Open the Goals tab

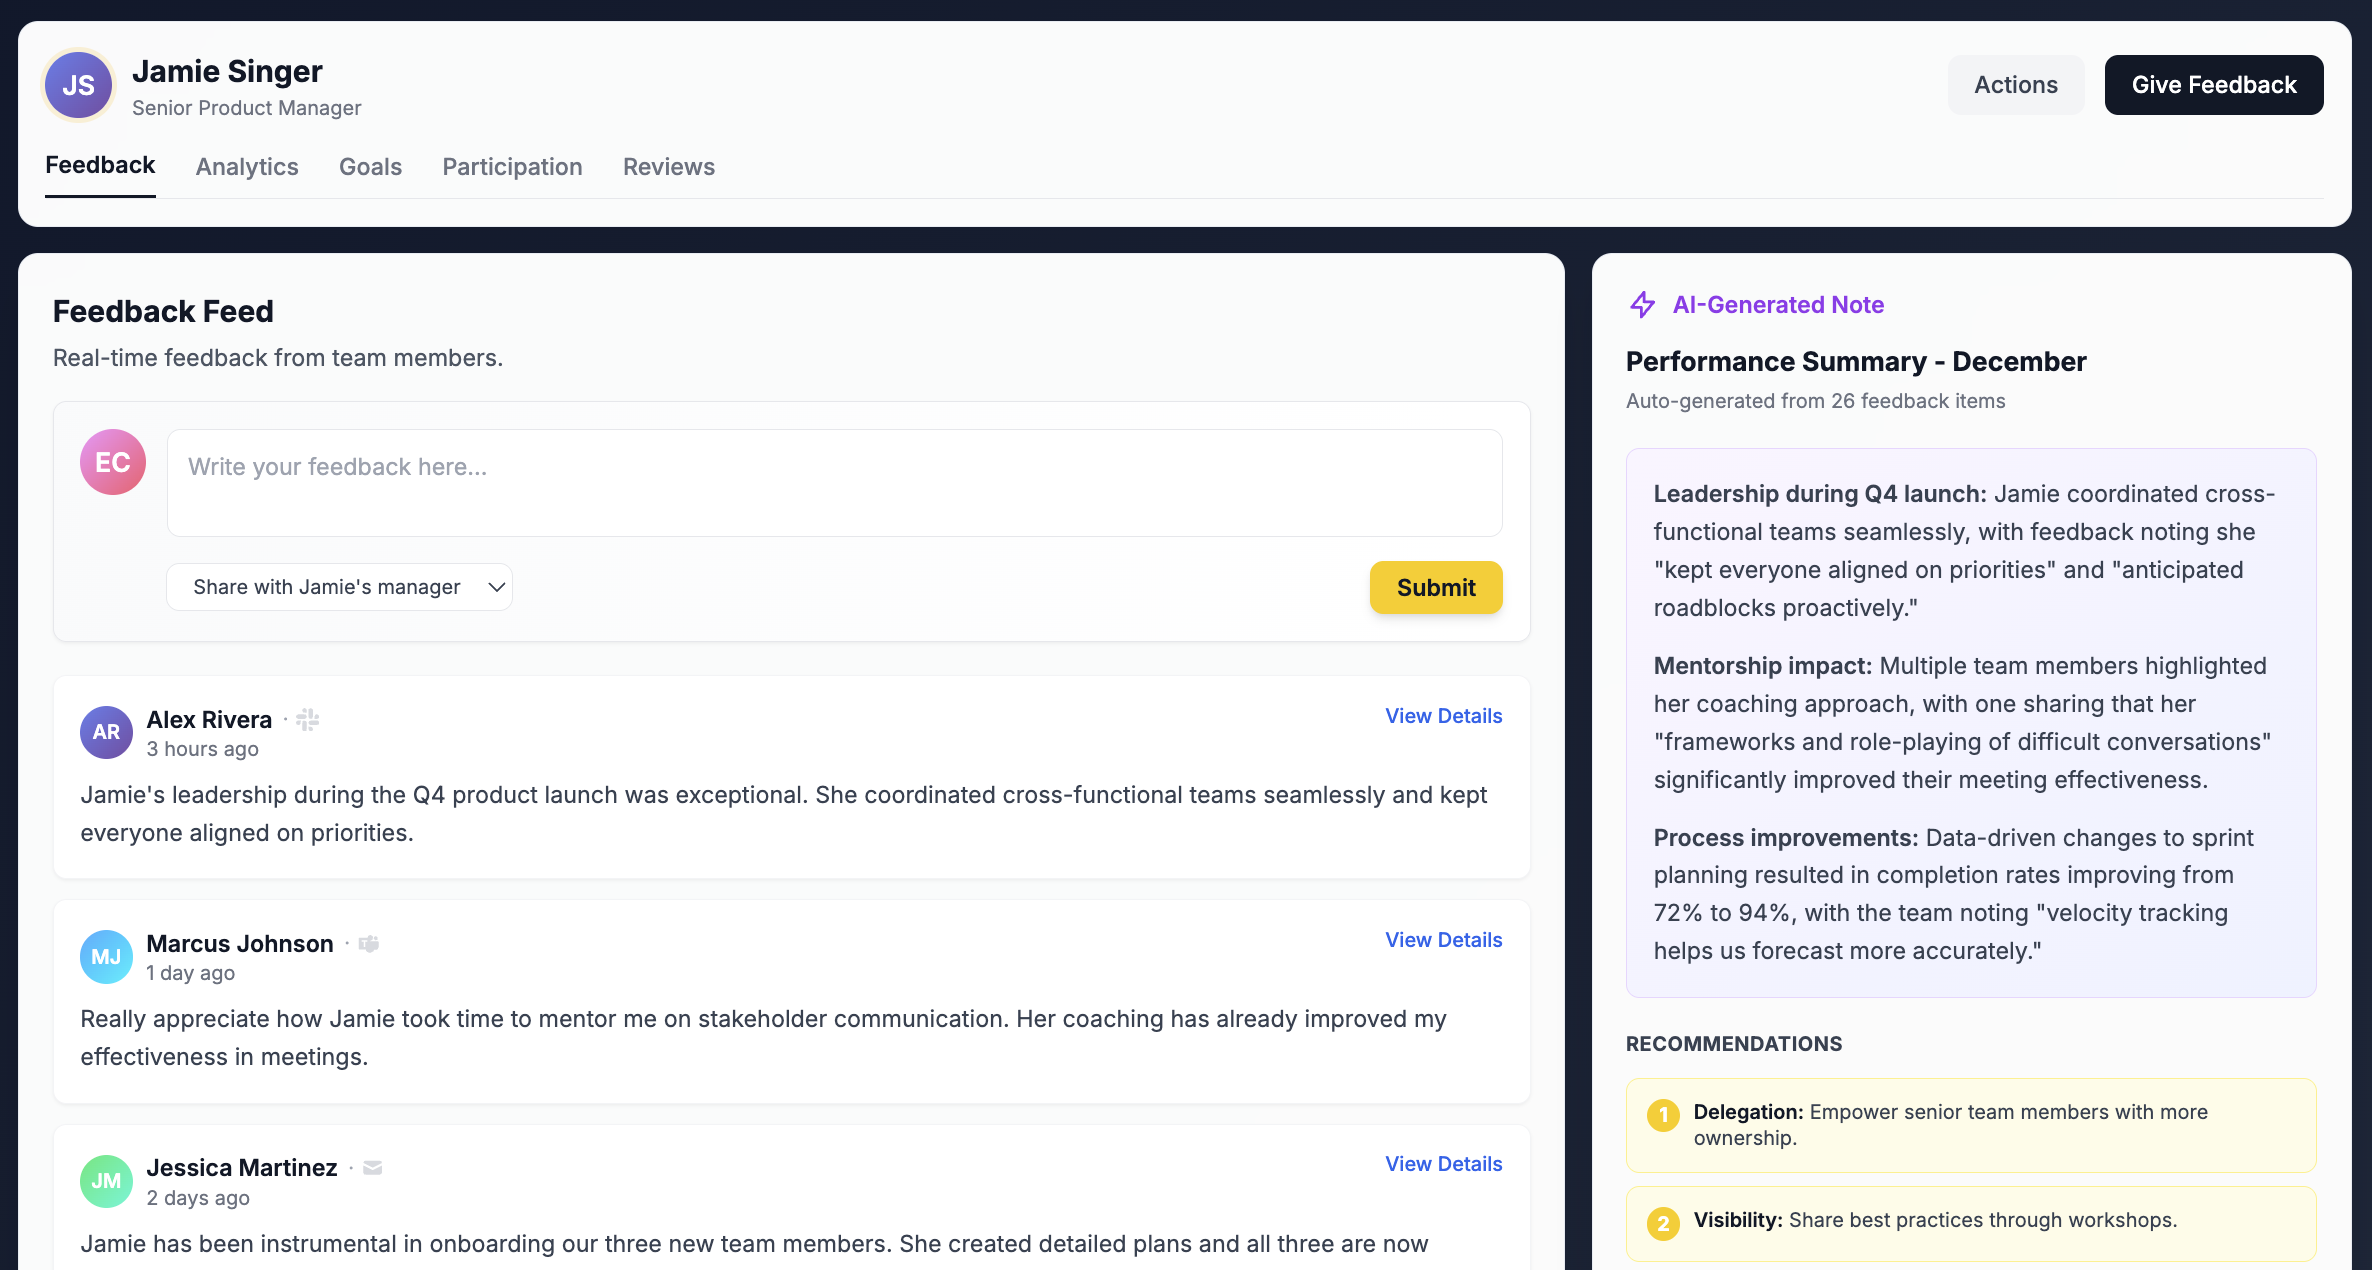point(370,167)
